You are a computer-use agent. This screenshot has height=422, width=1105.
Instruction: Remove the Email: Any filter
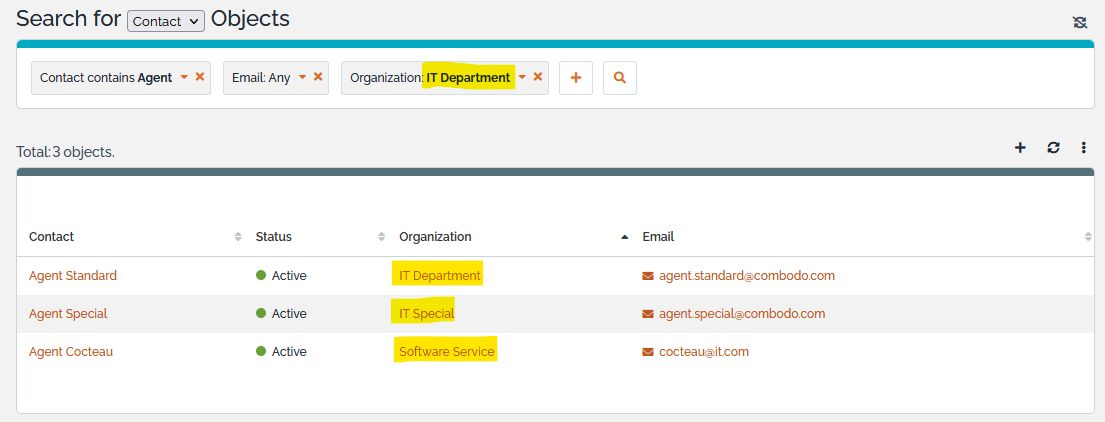318,77
